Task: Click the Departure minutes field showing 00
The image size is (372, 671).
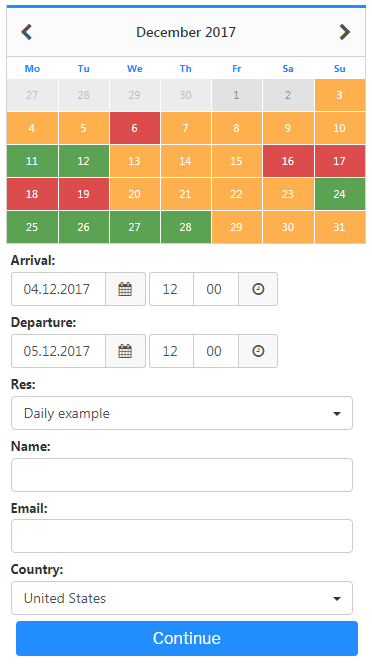Action: point(216,351)
